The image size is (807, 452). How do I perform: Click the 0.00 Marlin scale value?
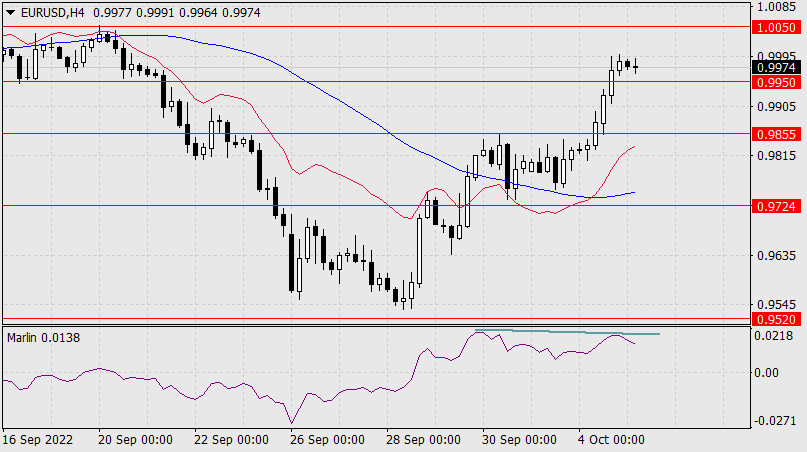(x=766, y=372)
